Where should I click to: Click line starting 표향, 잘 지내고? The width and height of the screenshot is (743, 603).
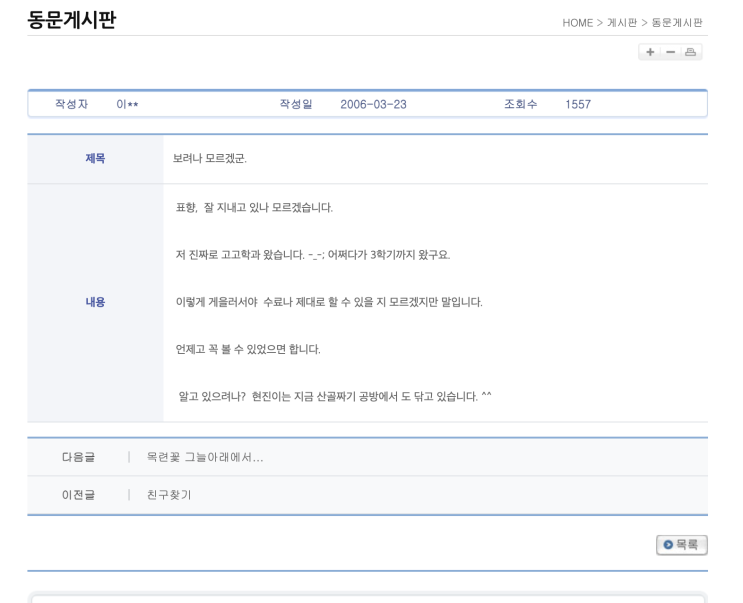click(x=254, y=207)
